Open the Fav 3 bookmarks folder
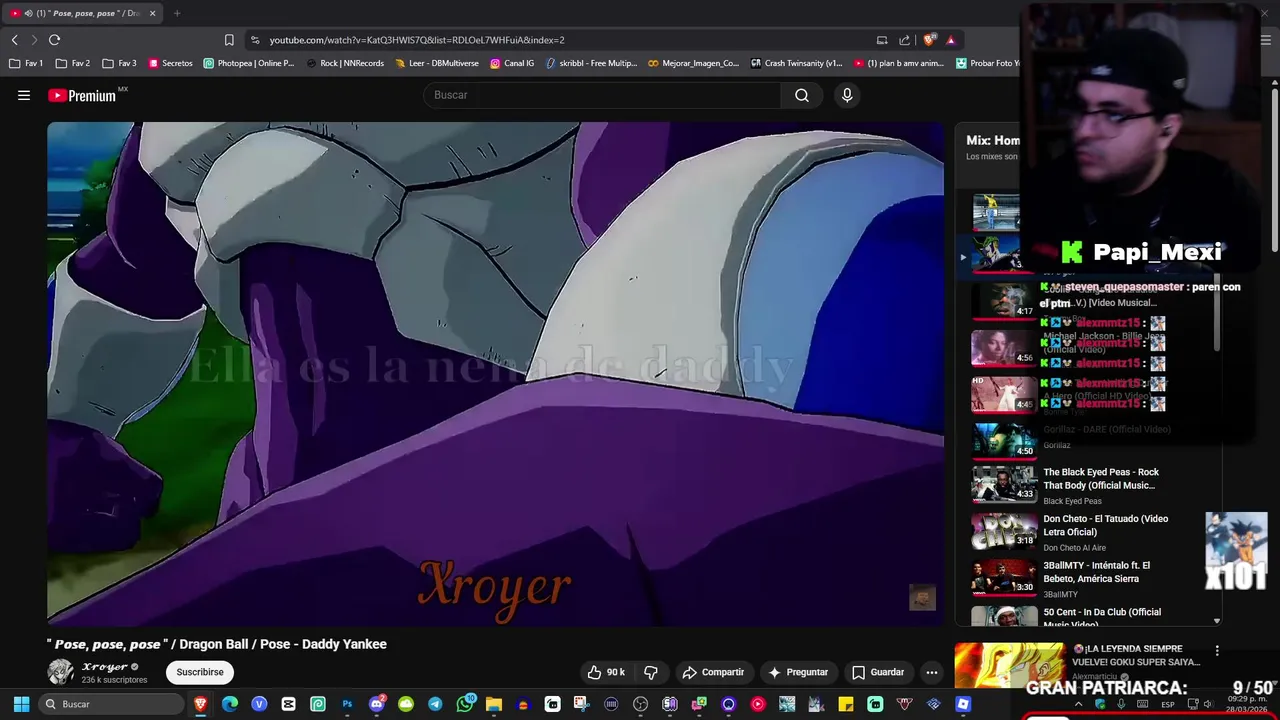The width and height of the screenshot is (1280, 720). tap(119, 63)
